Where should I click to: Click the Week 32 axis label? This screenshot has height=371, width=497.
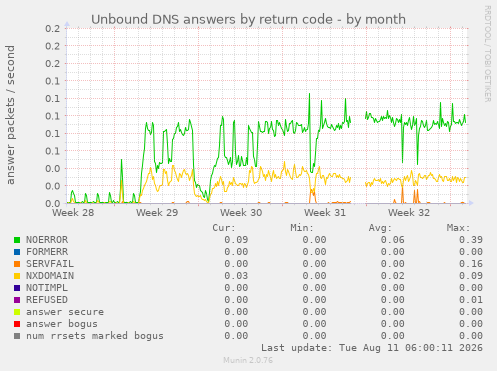pos(409,213)
